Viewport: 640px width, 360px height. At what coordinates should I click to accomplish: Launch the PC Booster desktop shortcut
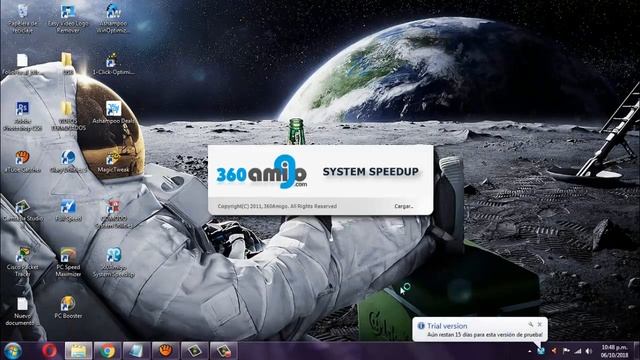68,307
